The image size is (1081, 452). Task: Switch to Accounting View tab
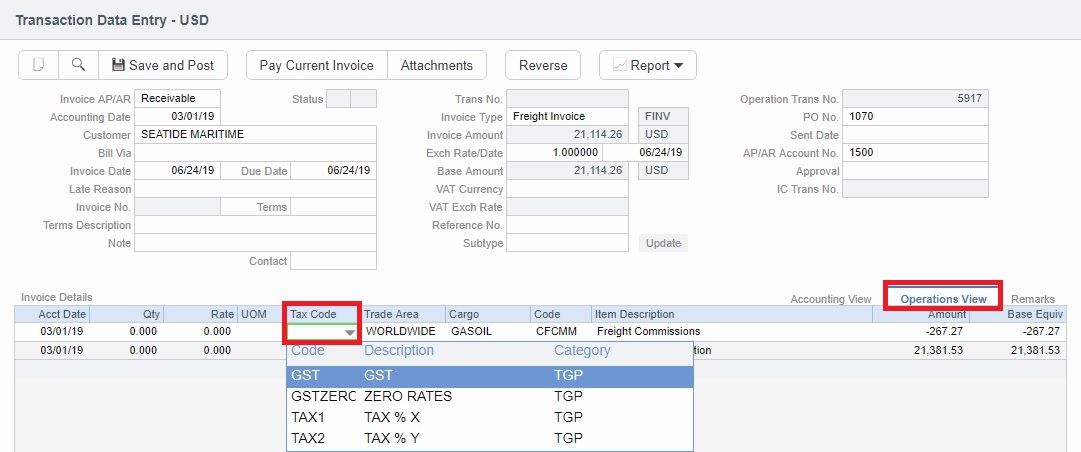[x=830, y=299]
